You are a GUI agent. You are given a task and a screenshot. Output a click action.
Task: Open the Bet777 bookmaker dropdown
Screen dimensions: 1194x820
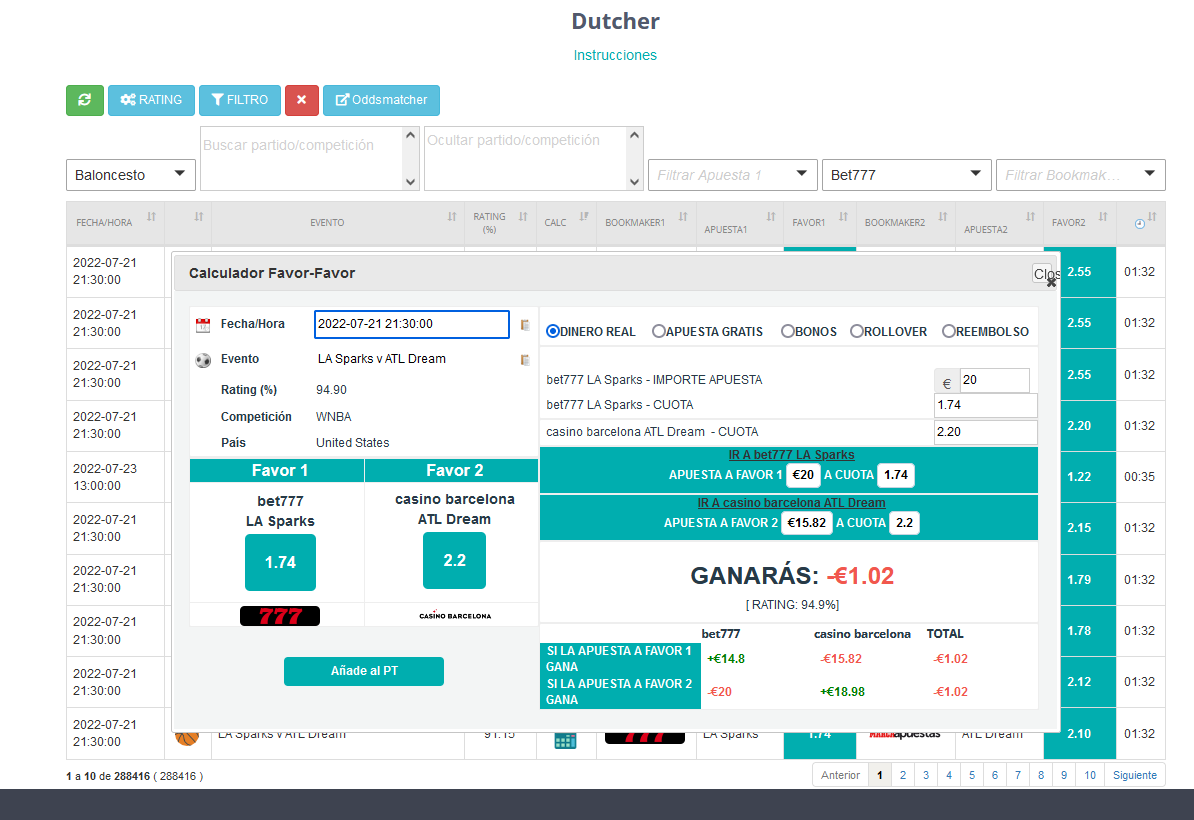pyautogui.click(x=906, y=175)
